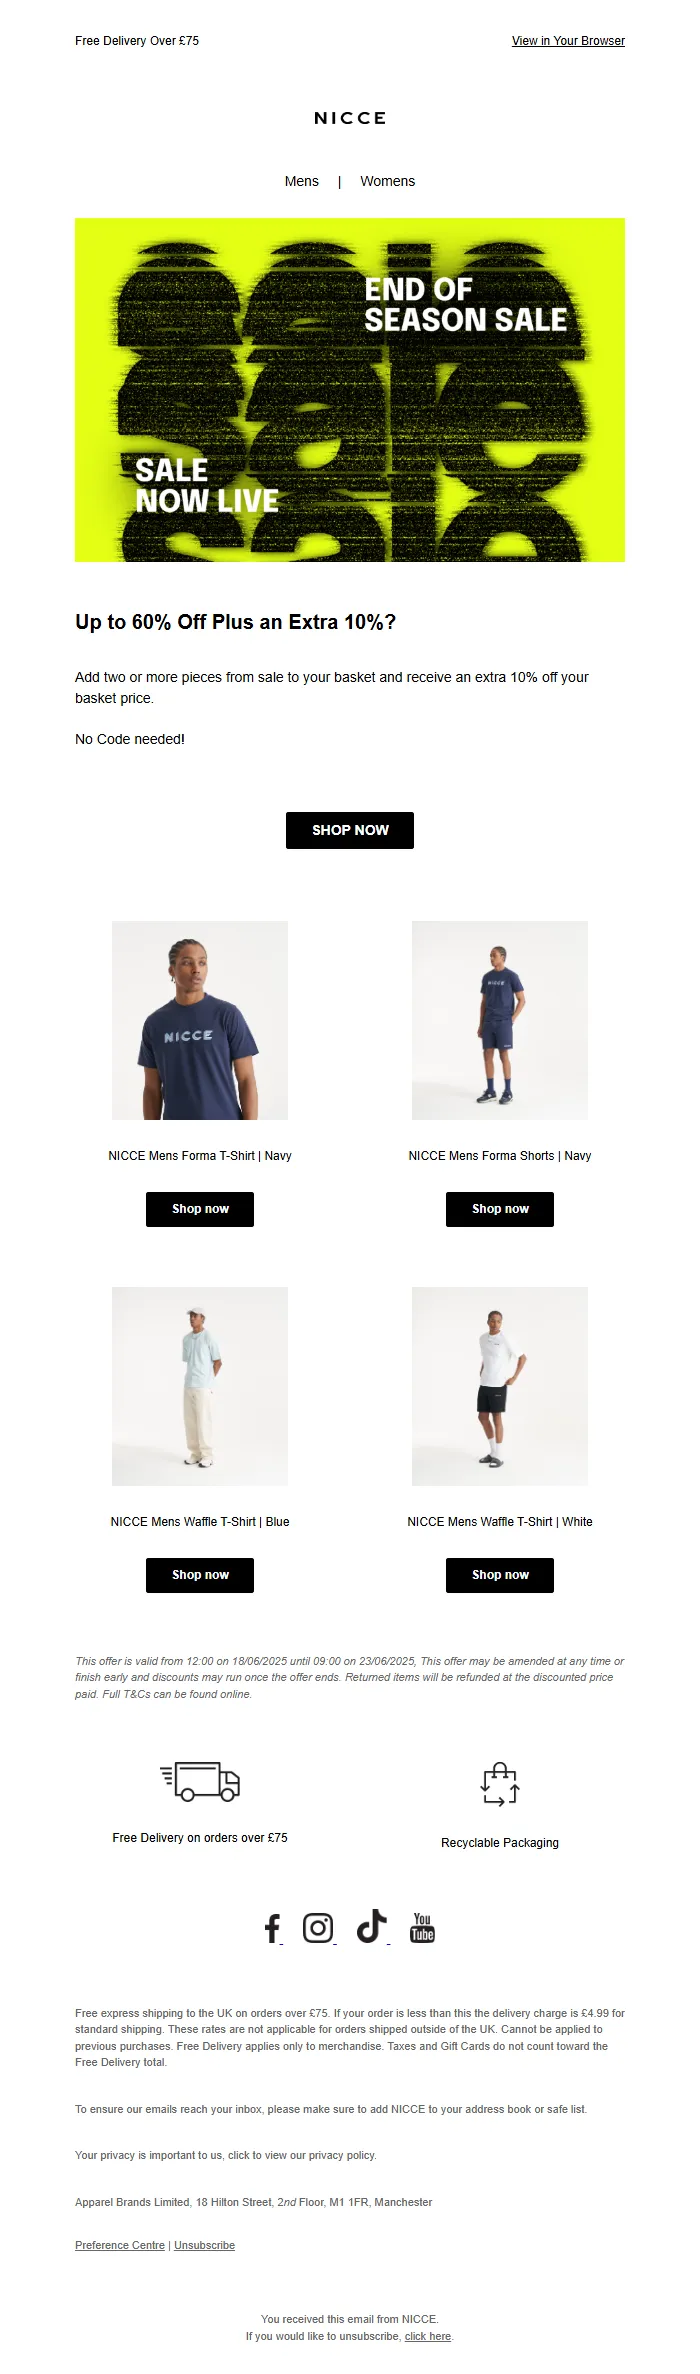This screenshot has width=700, height=2374.
Task: Open the Preference Centre link
Action: tap(120, 2245)
